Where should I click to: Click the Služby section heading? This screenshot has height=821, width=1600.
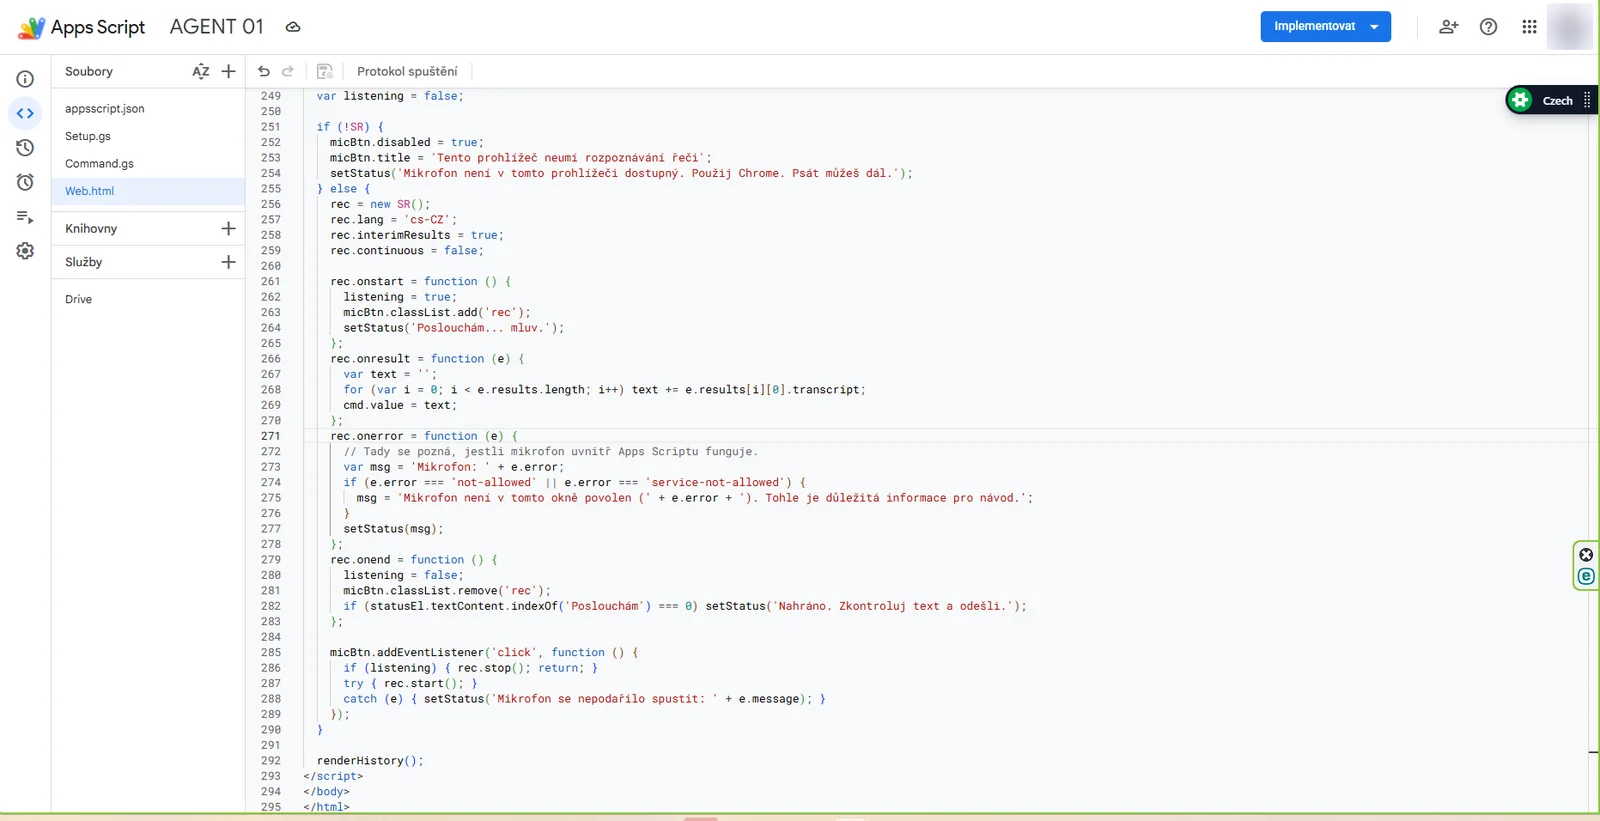pyautogui.click(x=84, y=262)
